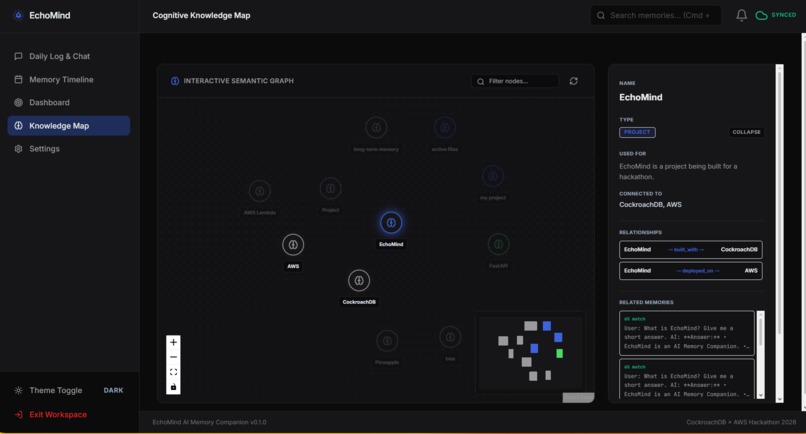
Task: Collapse the node details panel
Action: pyautogui.click(x=746, y=132)
